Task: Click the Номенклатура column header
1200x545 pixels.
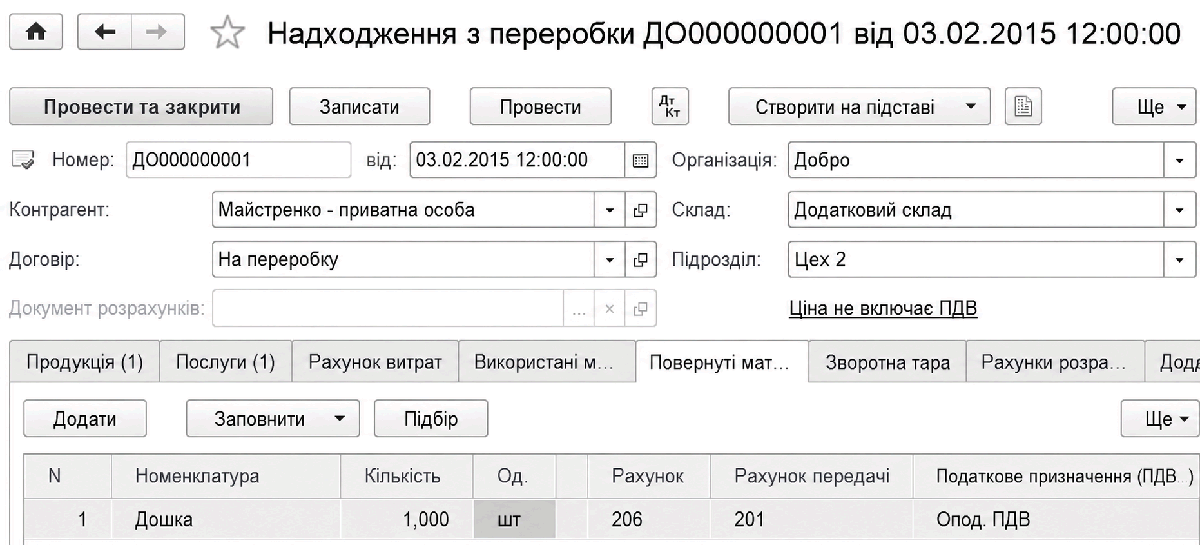Action: tap(227, 477)
